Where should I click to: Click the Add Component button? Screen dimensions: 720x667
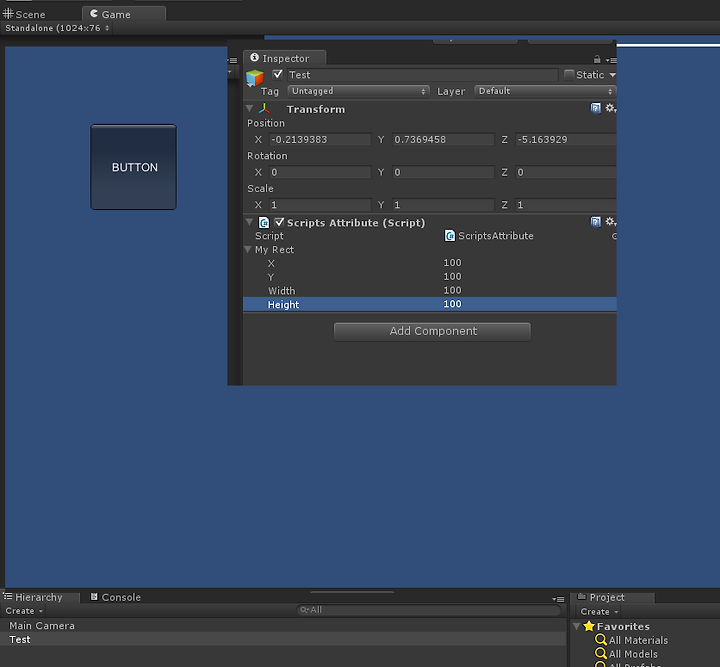tap(432, 331)
